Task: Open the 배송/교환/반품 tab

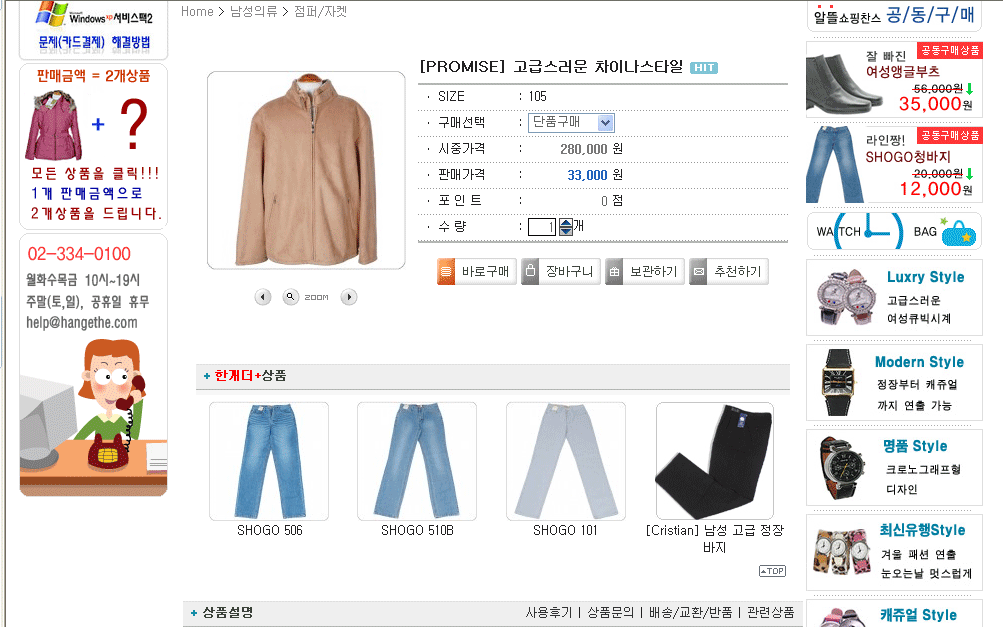Action: point(690,612)
